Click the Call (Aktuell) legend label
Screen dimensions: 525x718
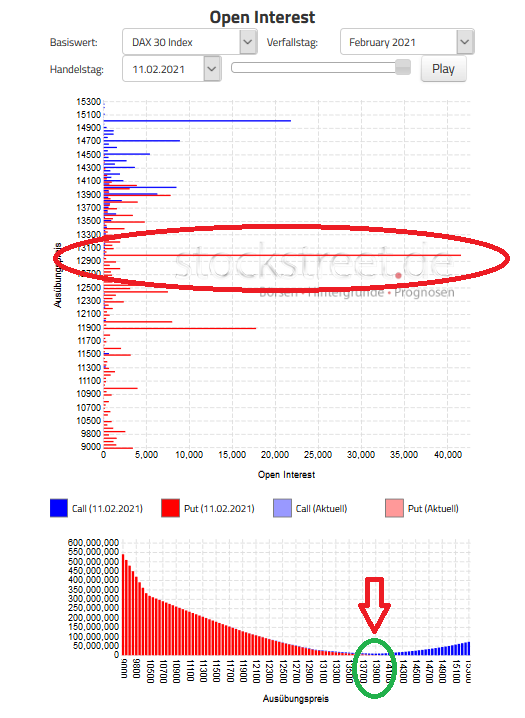tap(321, 509)
